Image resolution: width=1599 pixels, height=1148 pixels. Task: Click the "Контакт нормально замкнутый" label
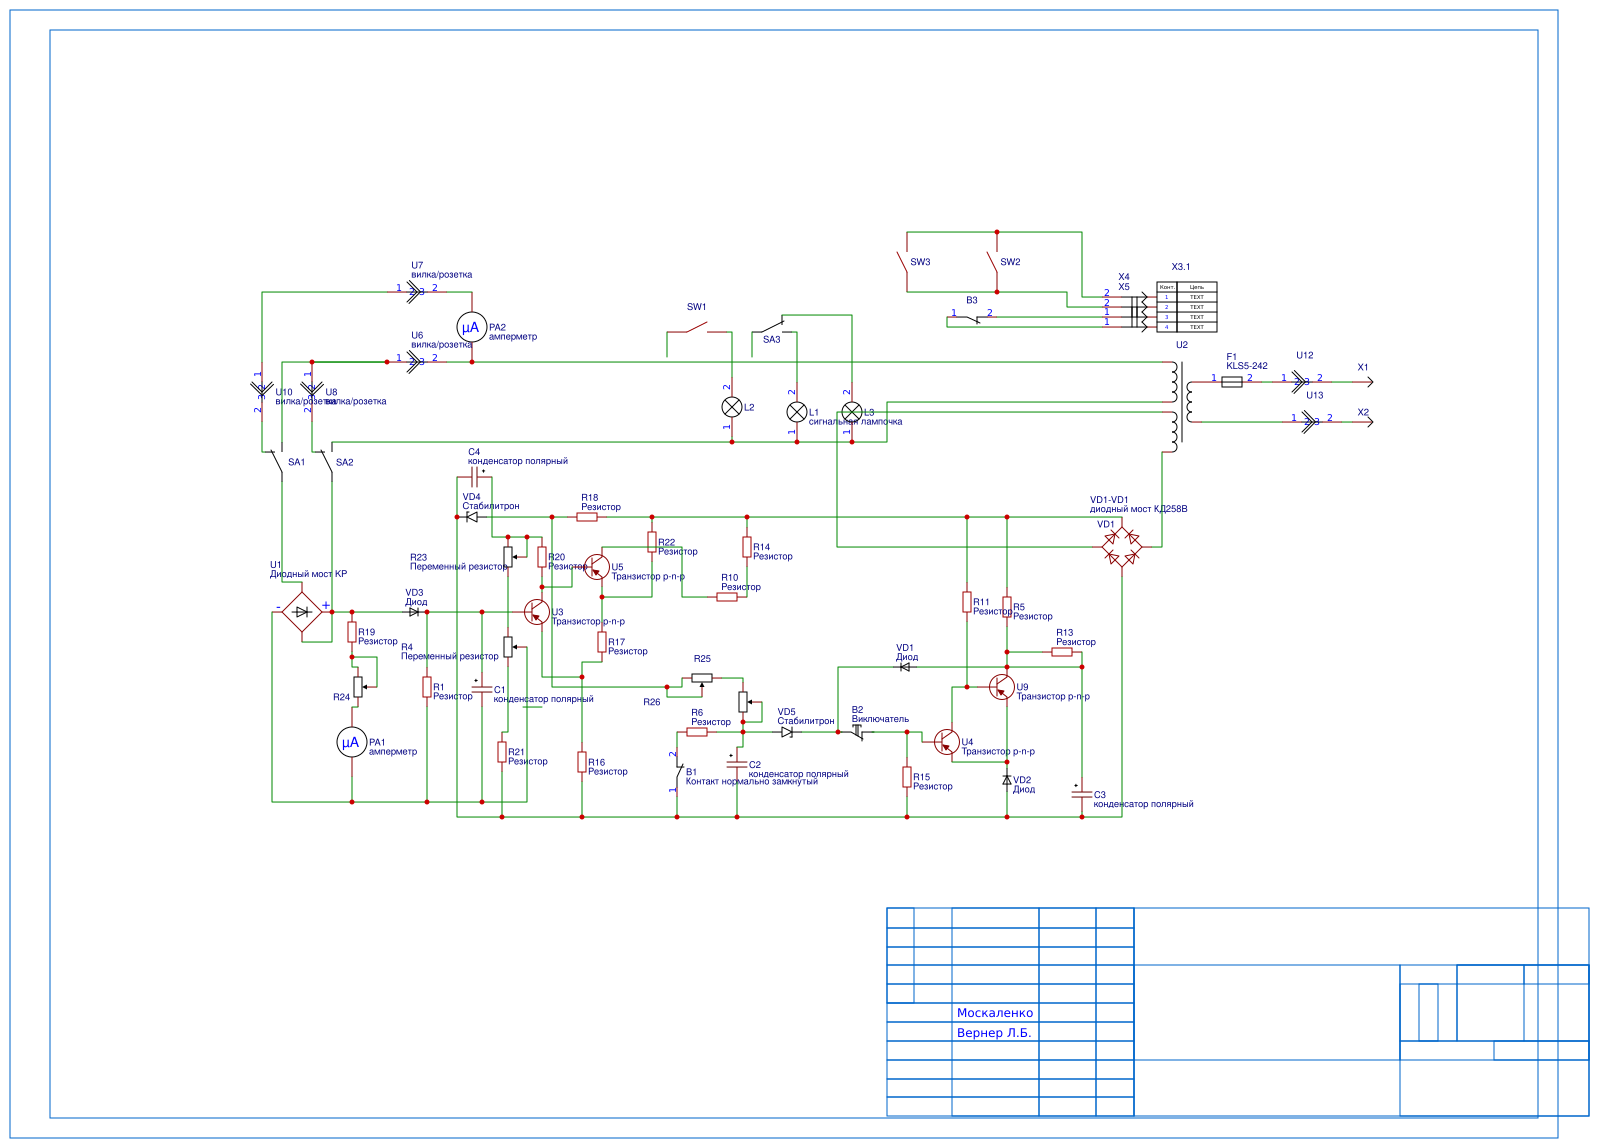[752, 781]
